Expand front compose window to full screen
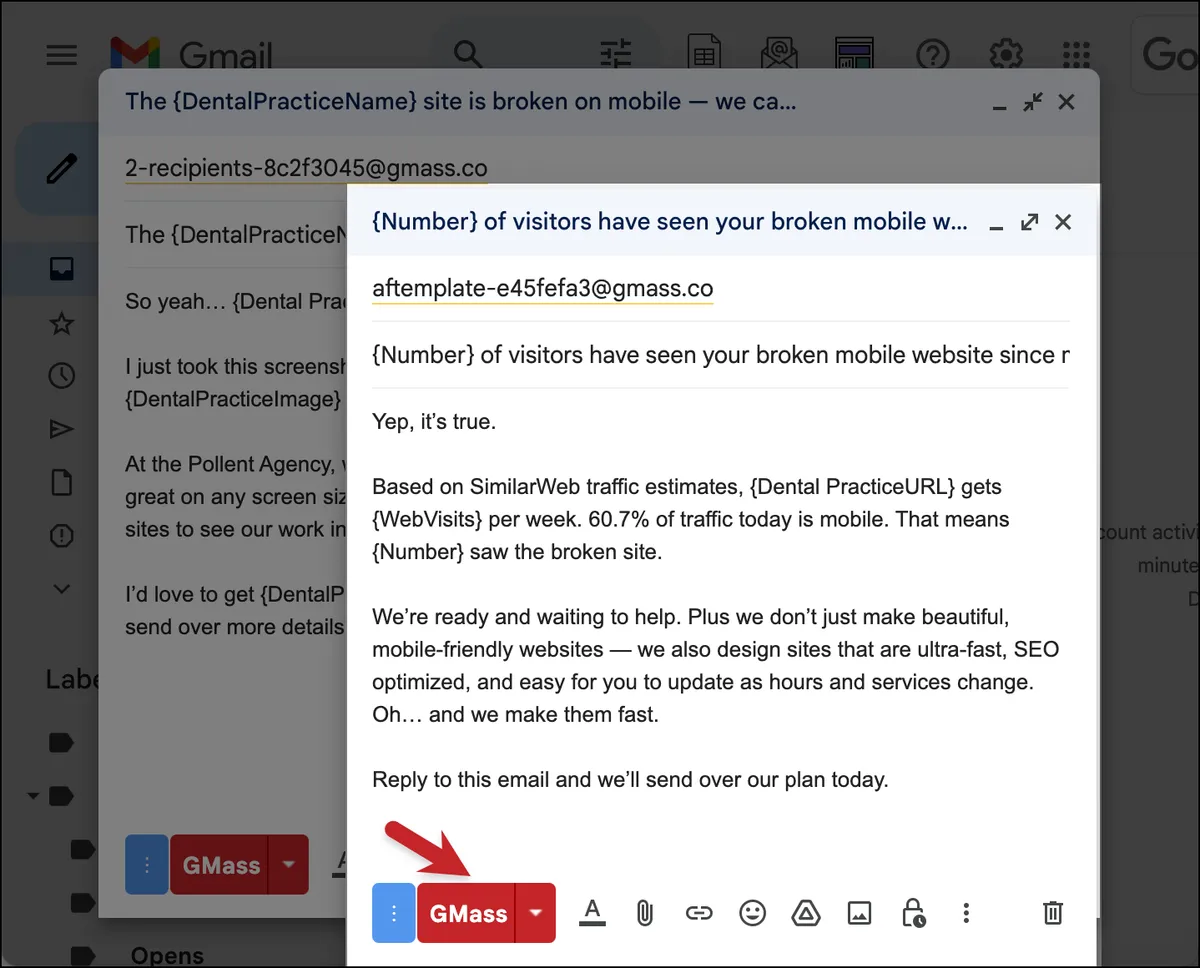Screen dimensions: 1200x968 (1029, 222)
